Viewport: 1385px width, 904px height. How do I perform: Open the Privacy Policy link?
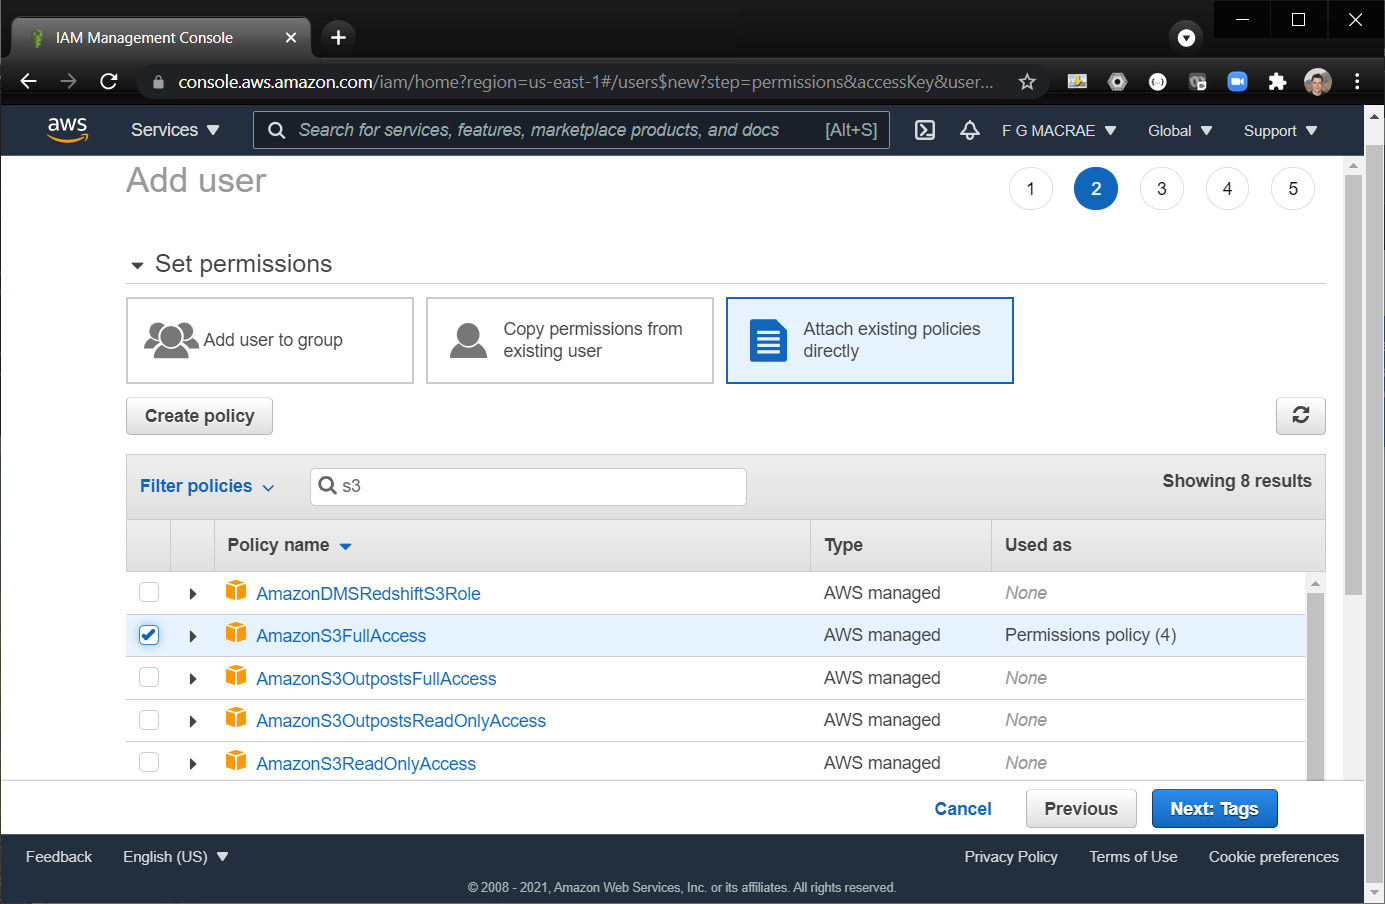(1011, 857)
